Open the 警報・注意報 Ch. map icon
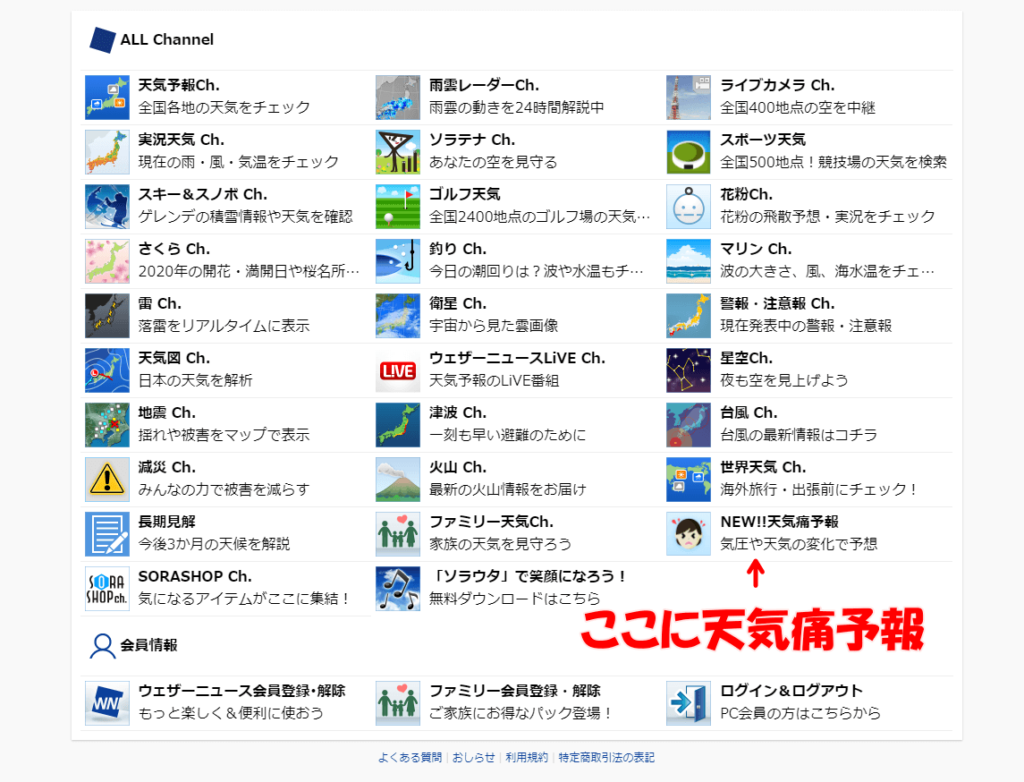Screen dimensions: 1024x782 pos(688,316)
